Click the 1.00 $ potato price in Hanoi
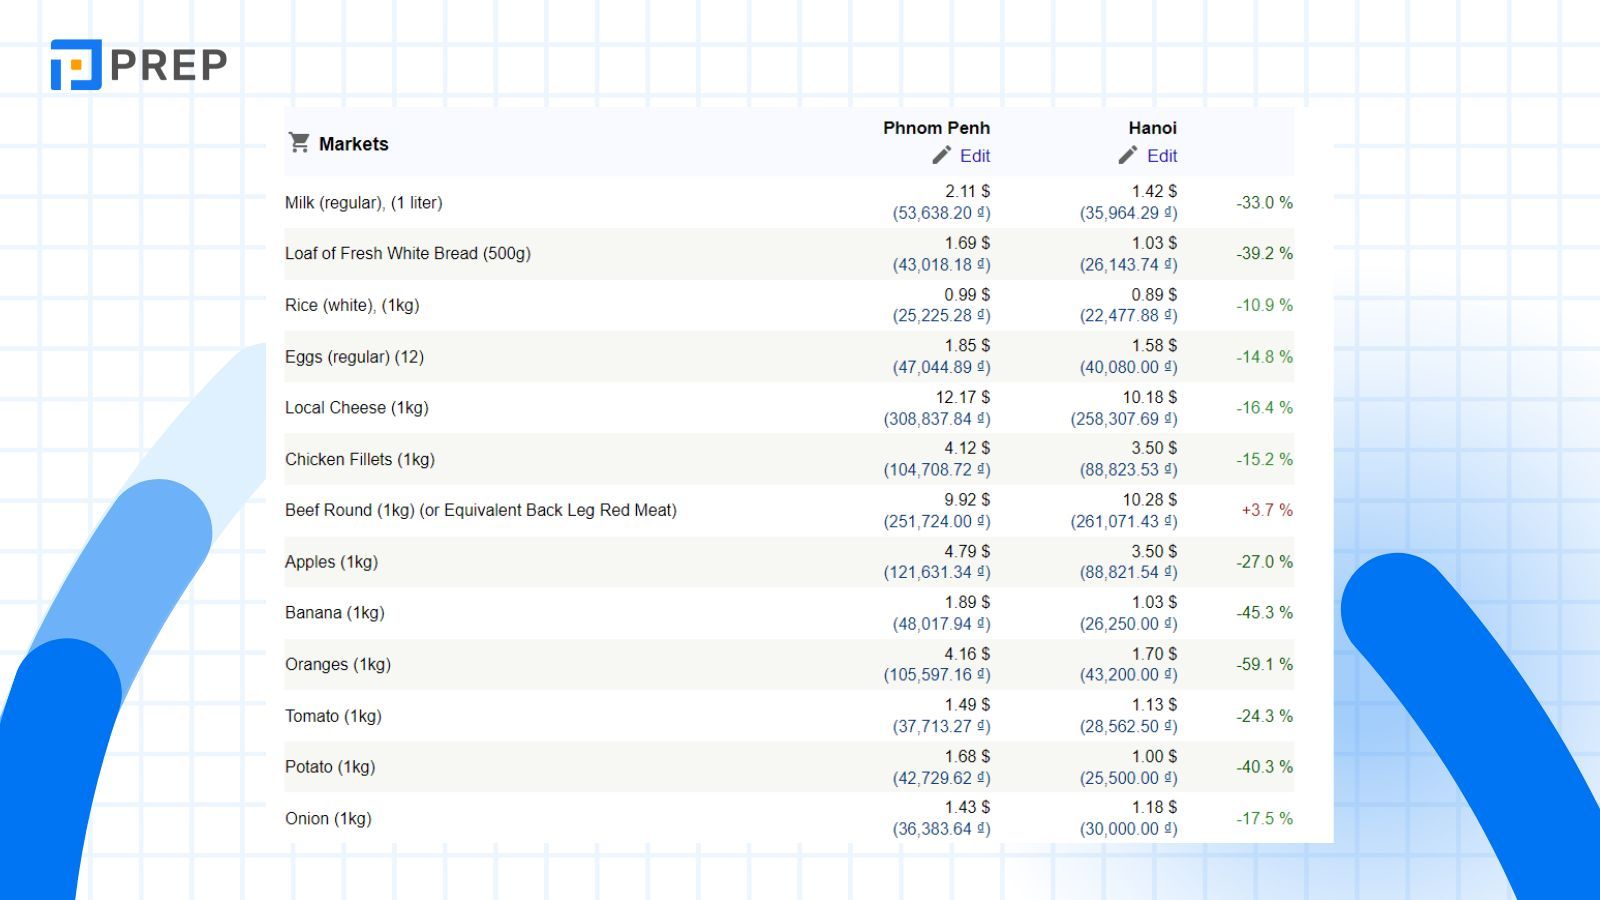The image size is (1600, 900). click(1154, 757)
